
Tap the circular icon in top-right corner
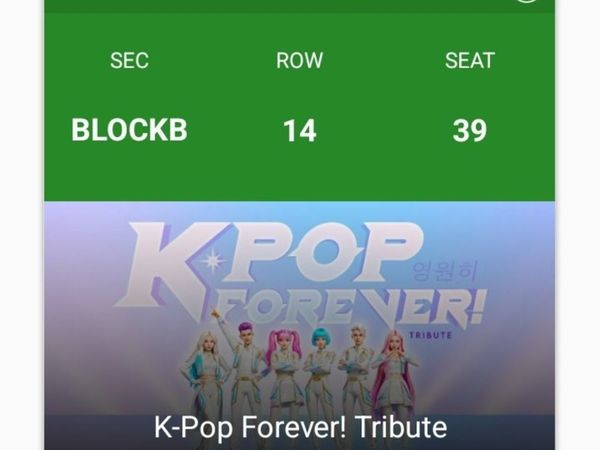point(526,2)
